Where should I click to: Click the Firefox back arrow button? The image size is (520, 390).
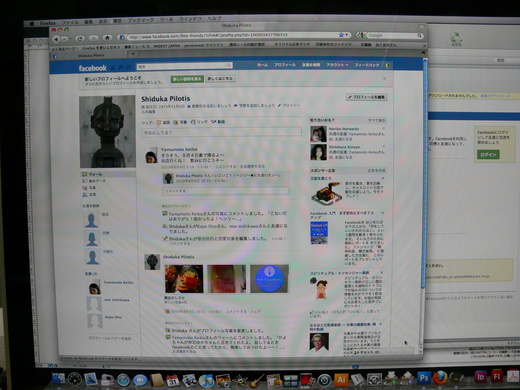click(56, 39)
